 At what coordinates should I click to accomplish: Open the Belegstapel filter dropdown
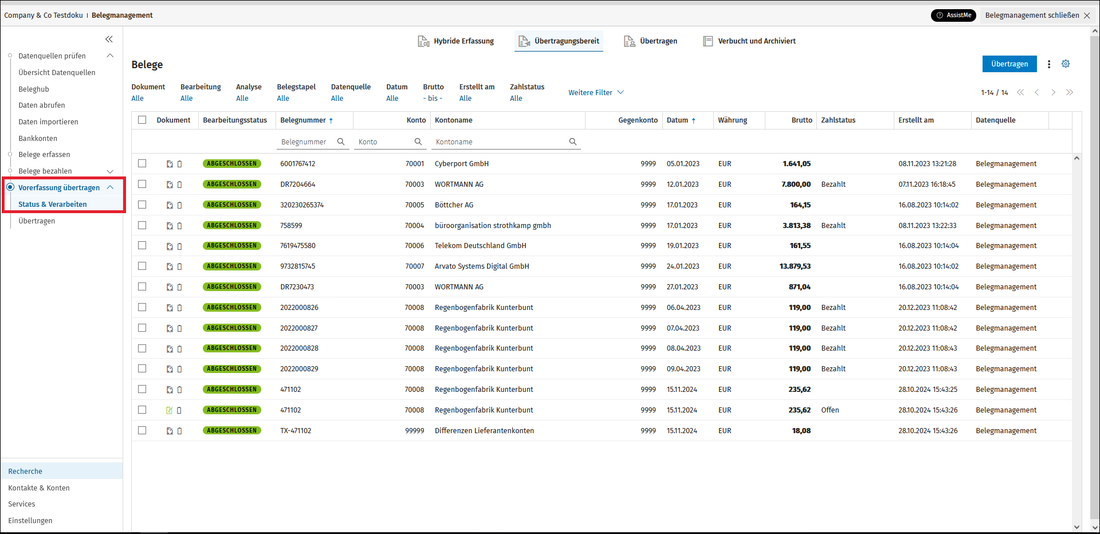point(283,98)
